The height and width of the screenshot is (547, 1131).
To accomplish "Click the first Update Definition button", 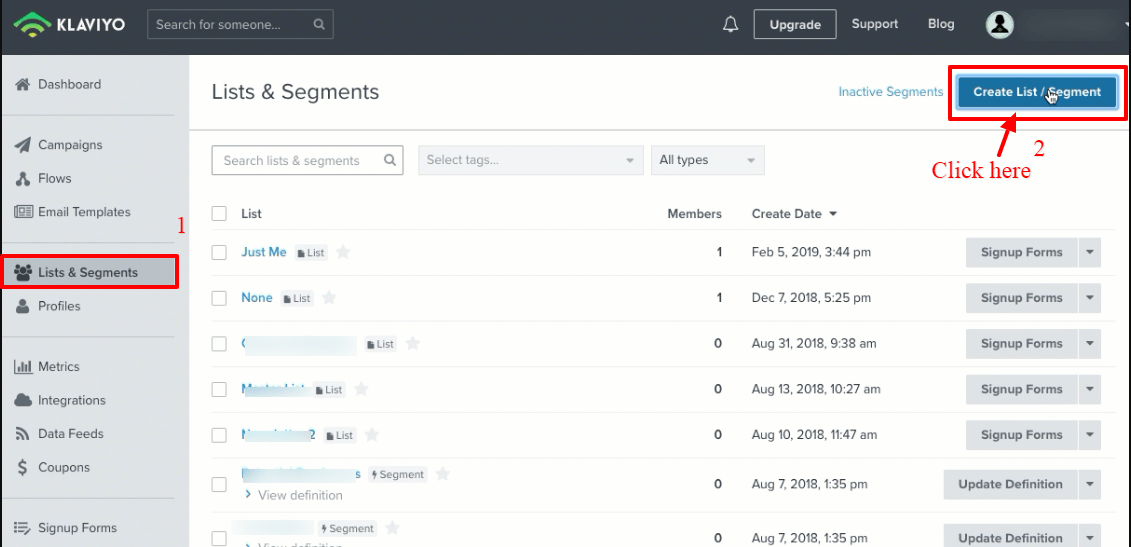I will coord(1010,484).
